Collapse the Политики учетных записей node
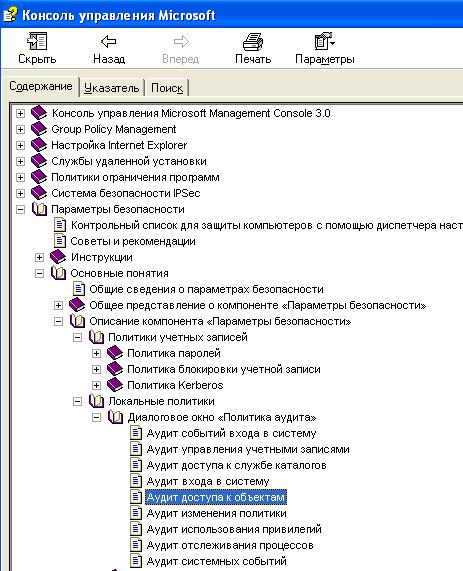This screenshot has width=463, height=571. pyautogui.click(x=77, y=338)
